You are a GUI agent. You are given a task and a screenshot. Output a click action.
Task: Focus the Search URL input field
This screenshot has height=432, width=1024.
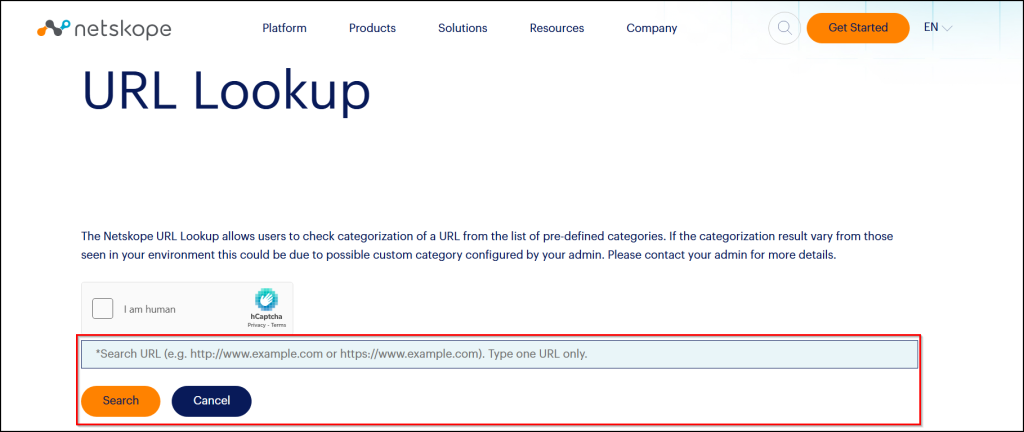click(498, 354)
